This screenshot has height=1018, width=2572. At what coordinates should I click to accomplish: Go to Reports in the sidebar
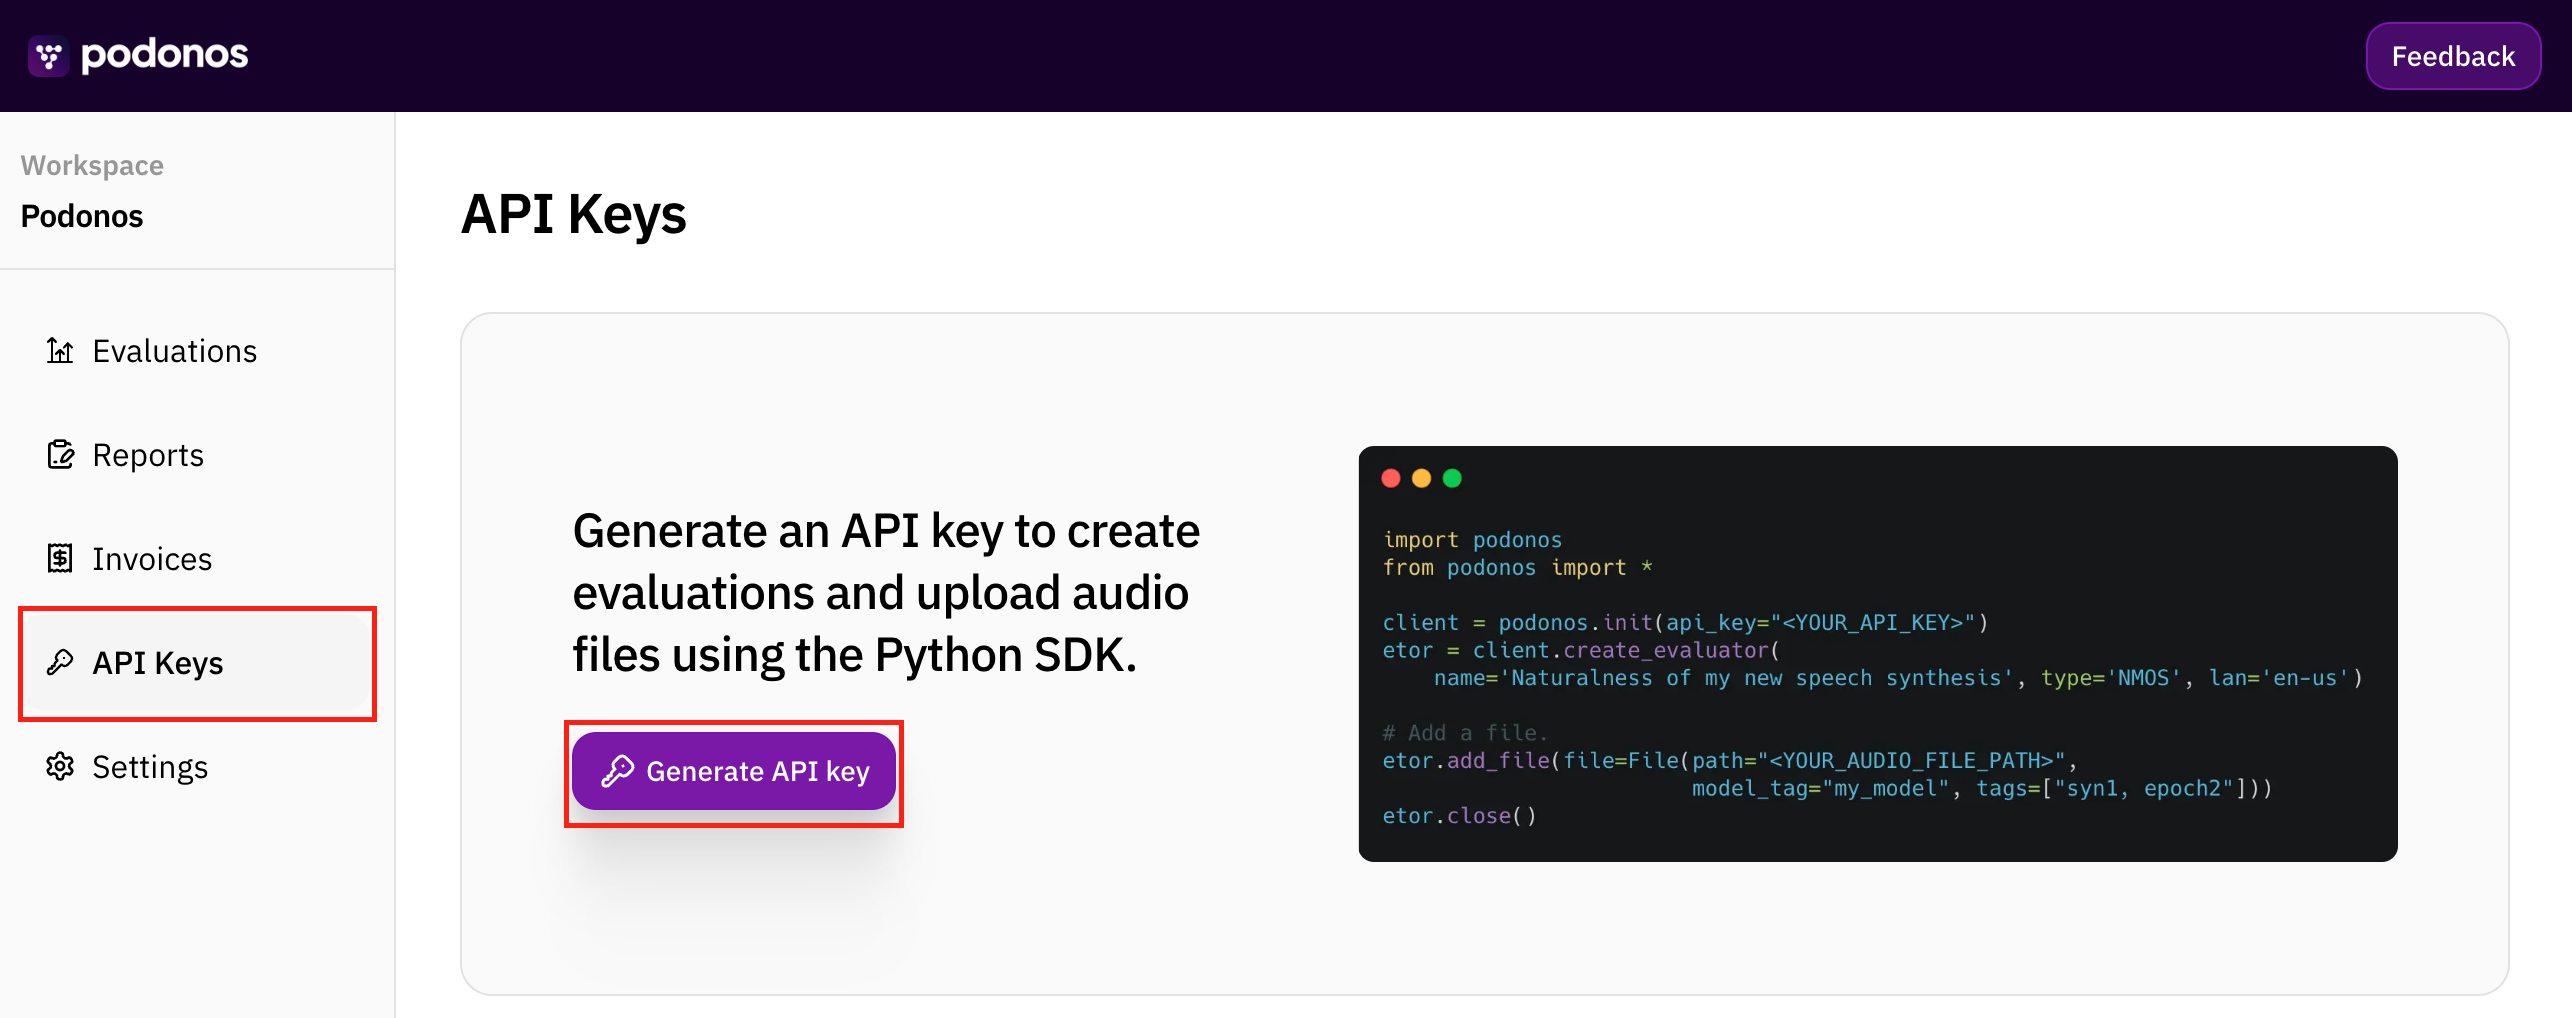[197, 455]
